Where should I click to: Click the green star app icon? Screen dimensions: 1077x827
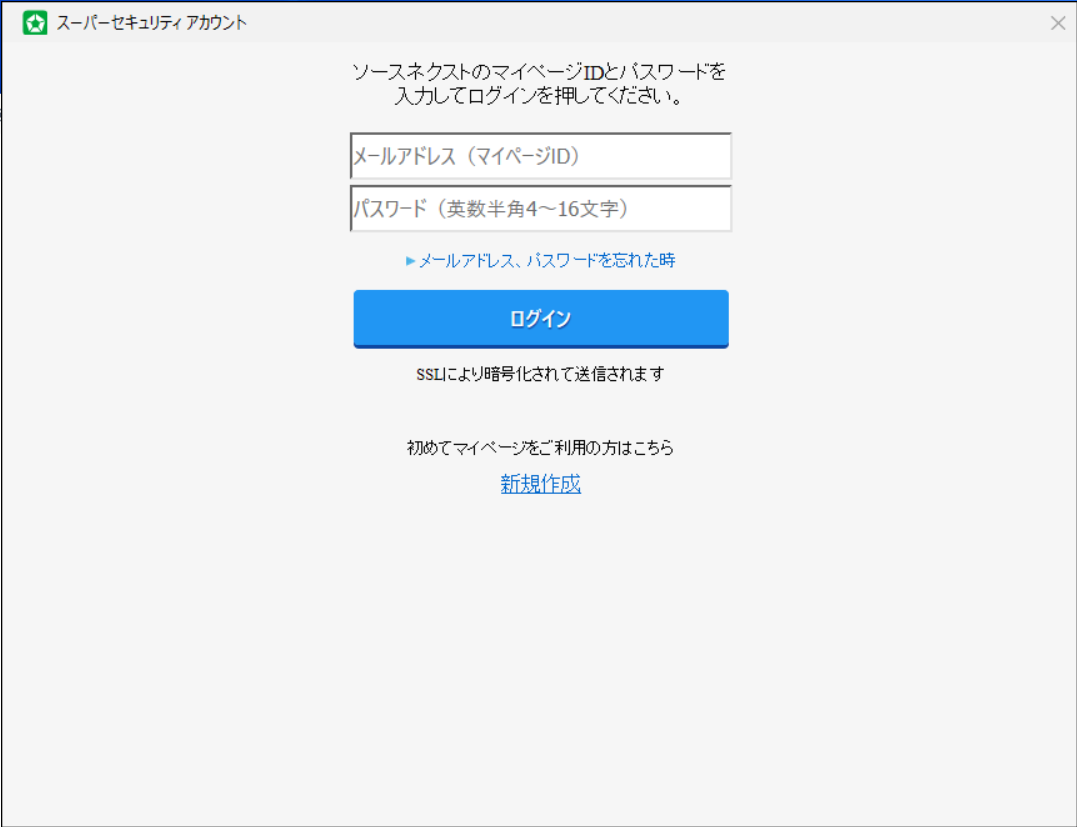pos(35,23)
